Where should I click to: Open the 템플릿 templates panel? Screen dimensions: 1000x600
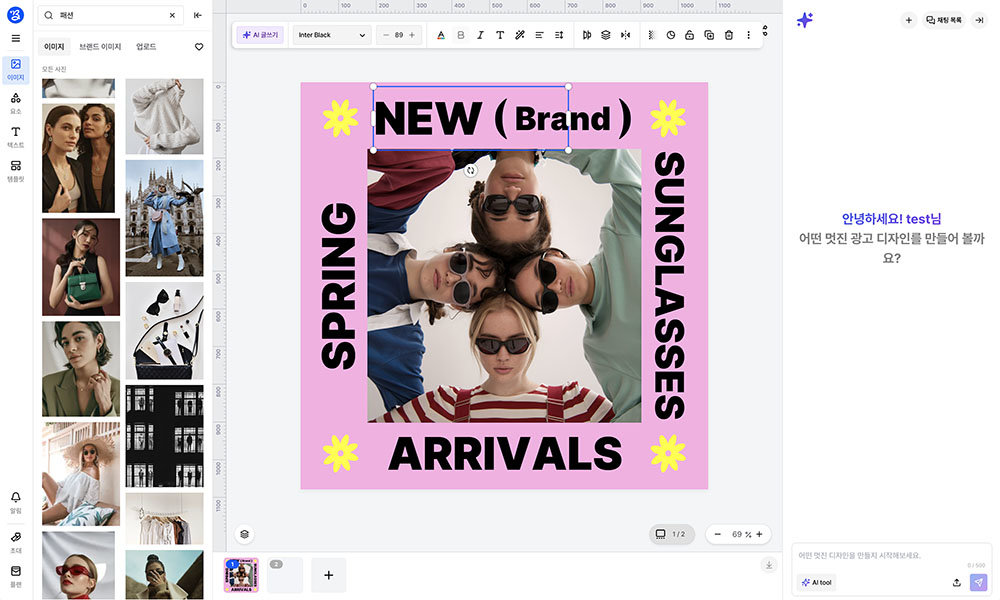coord(15,170)
